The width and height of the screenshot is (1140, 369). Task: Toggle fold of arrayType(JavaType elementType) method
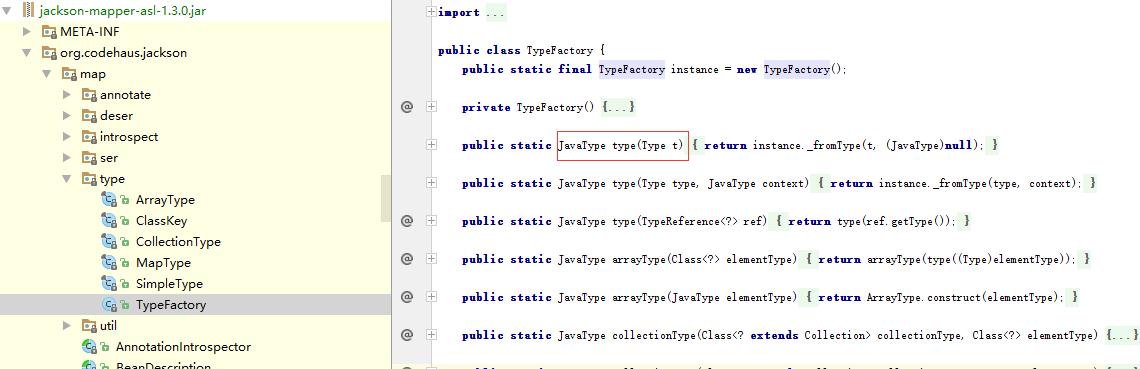click(x=431, y=297)
